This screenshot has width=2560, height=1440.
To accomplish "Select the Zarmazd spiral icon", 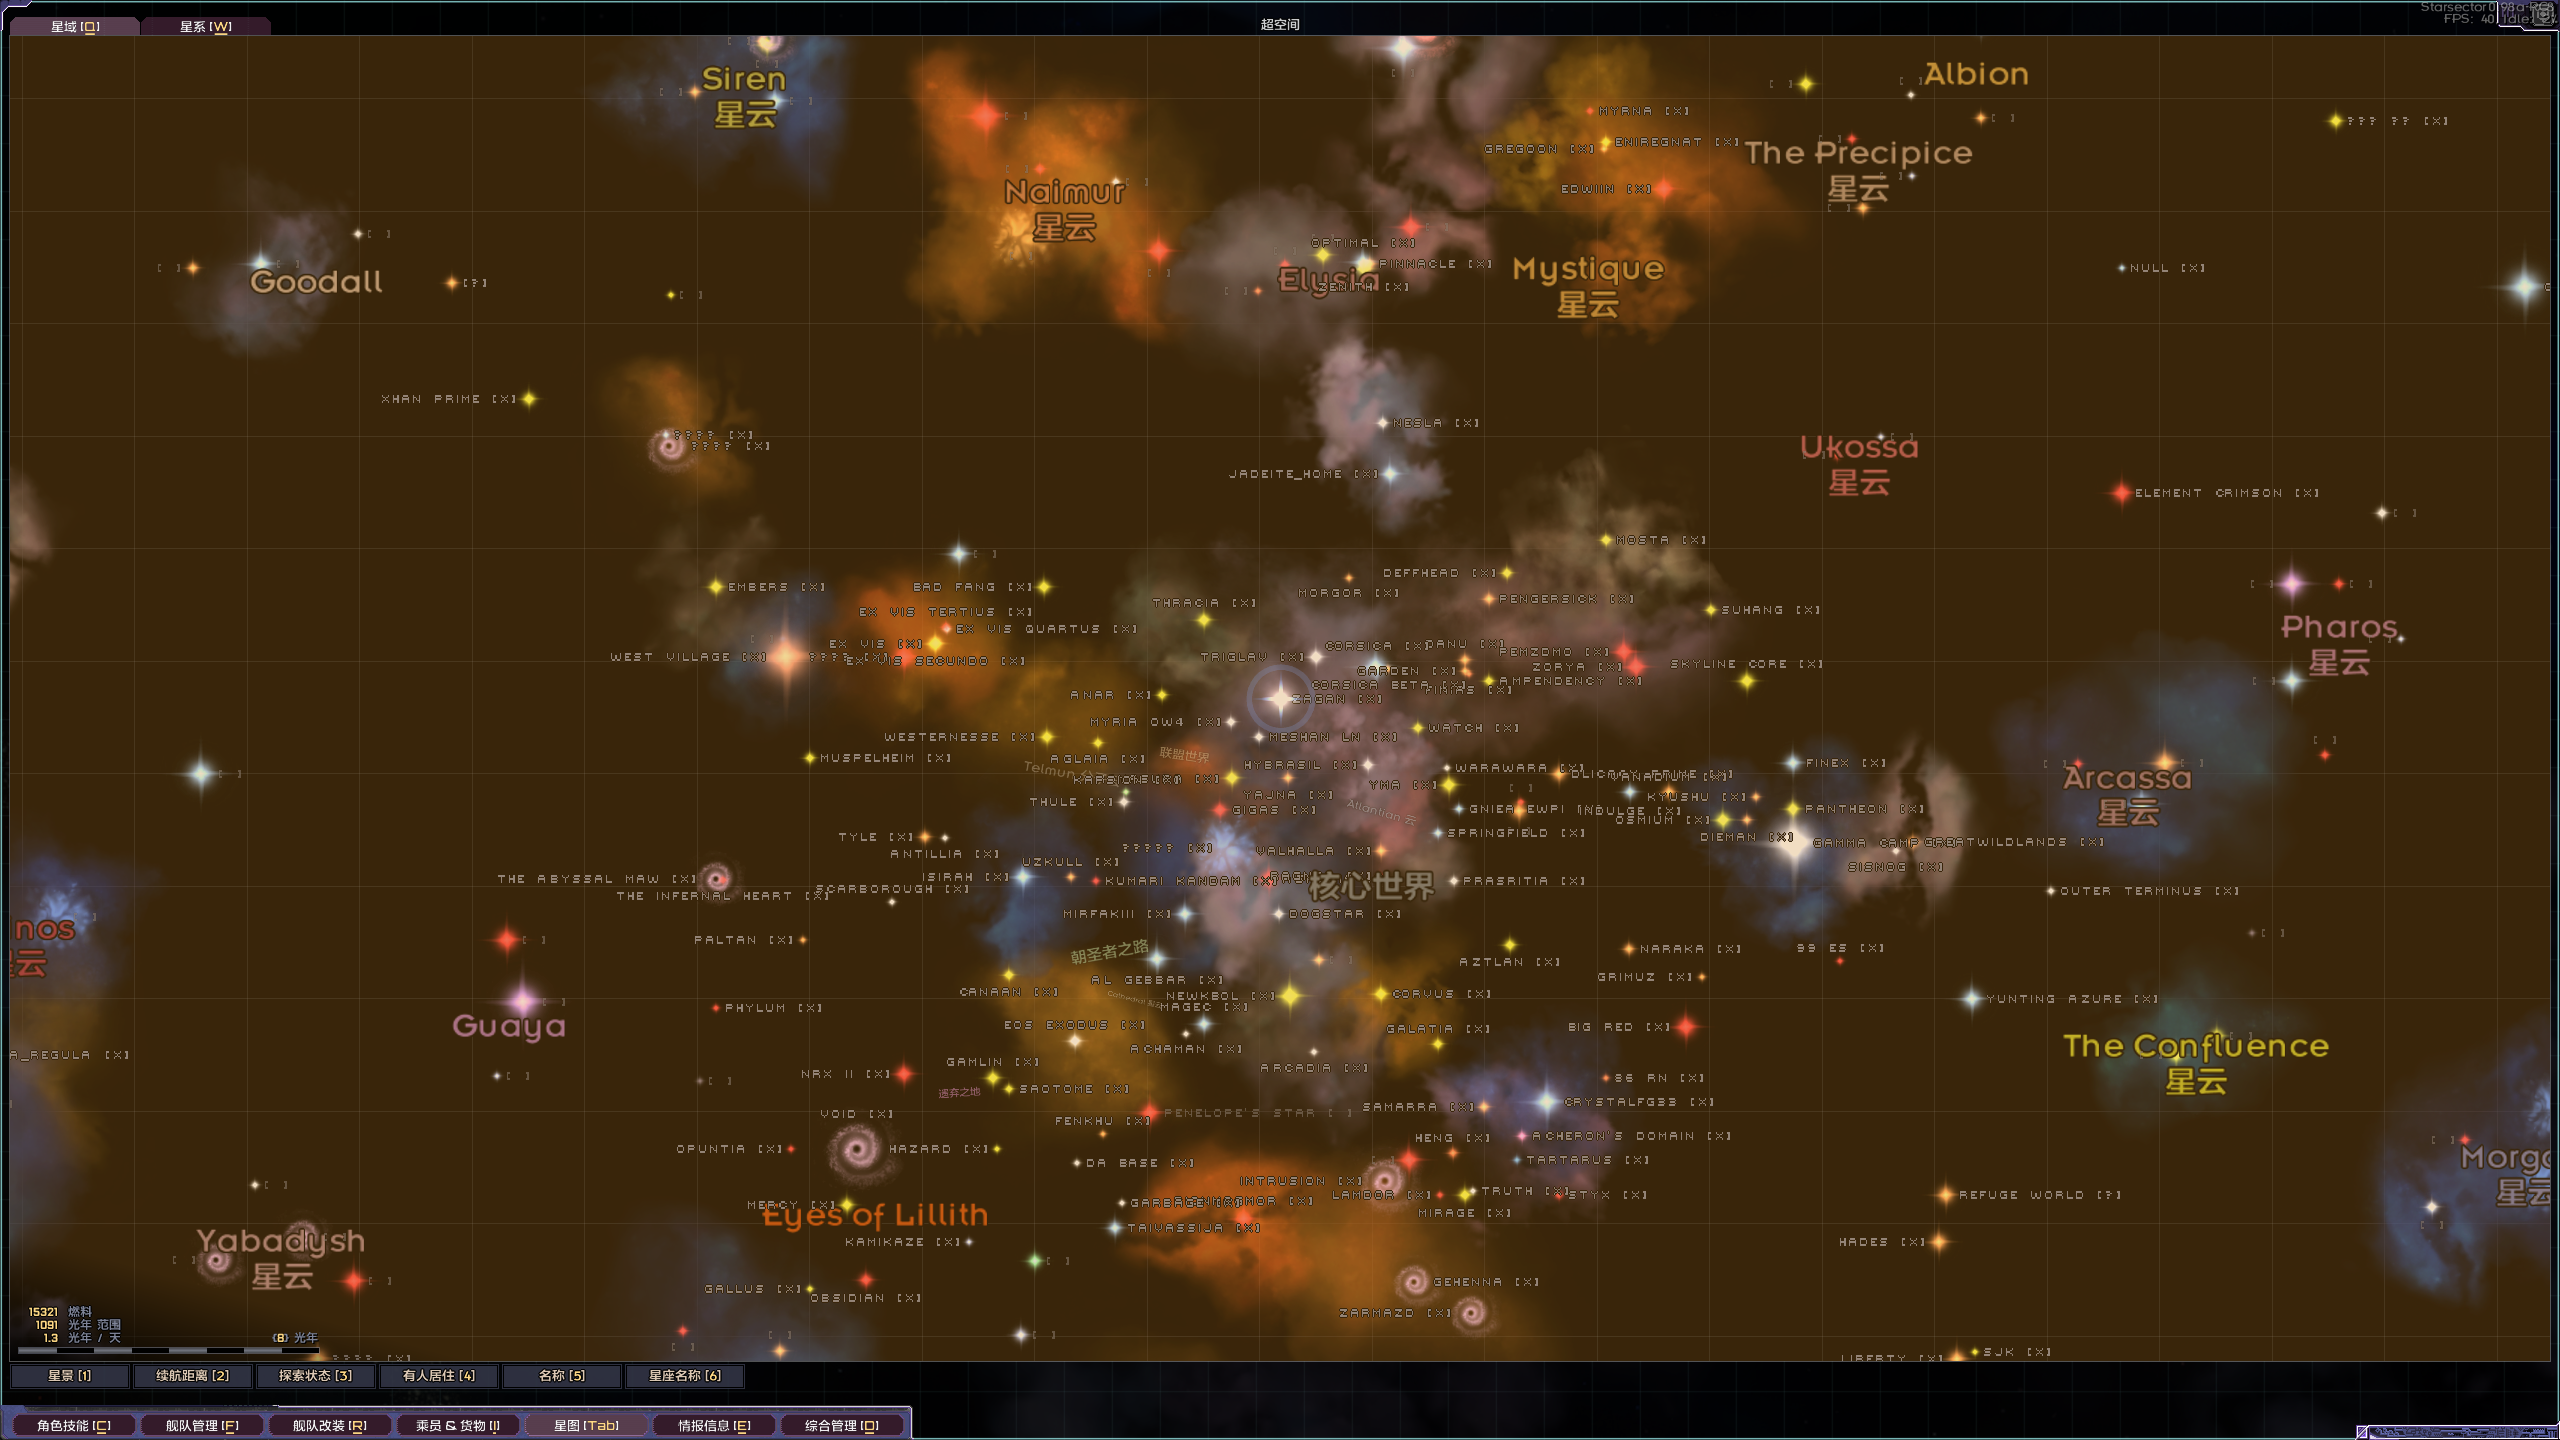I will click(1470, 1312).
